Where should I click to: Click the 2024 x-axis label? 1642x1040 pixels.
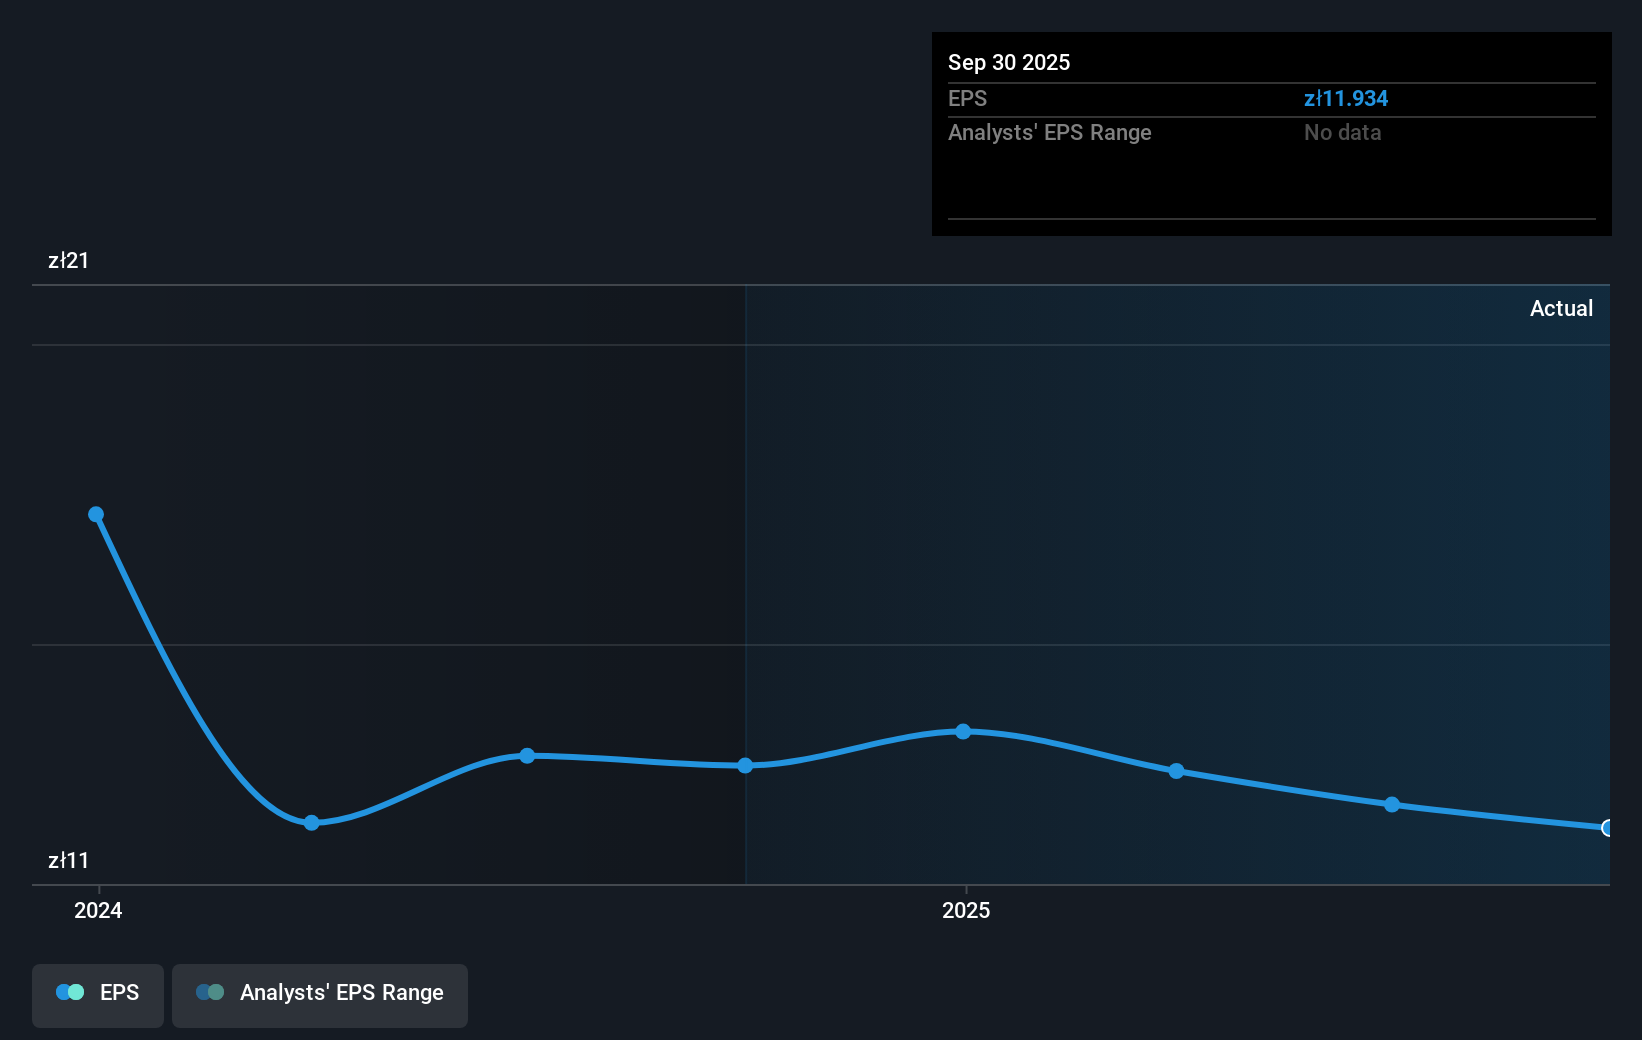coord(98,910)
